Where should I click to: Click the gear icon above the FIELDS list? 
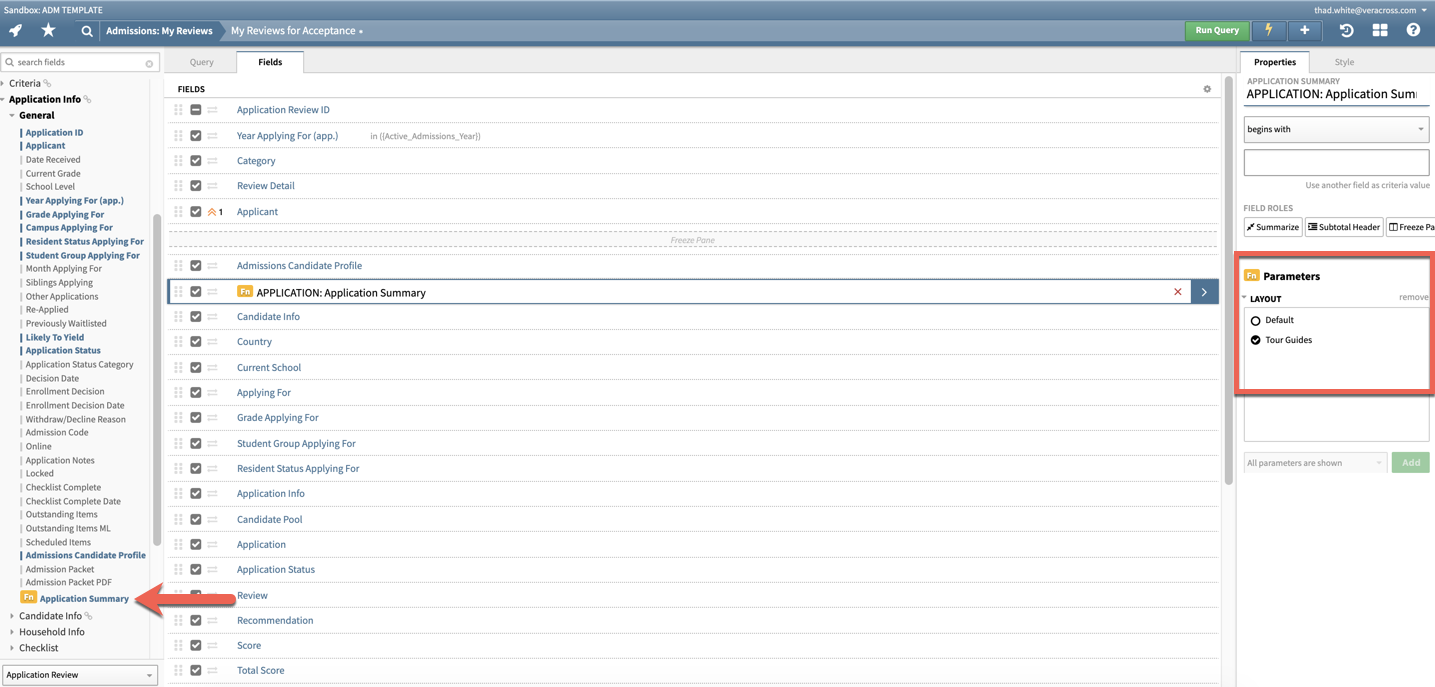coord(1207,89)
